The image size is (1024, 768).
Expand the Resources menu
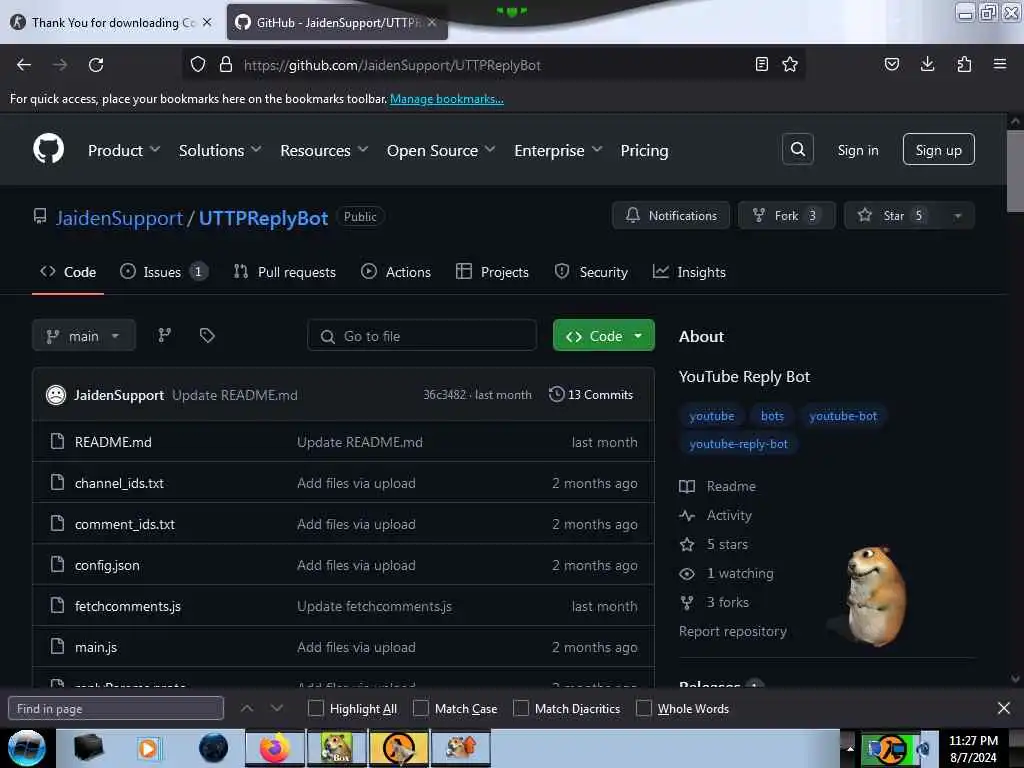pyautogui.click(x=324, y=150)
